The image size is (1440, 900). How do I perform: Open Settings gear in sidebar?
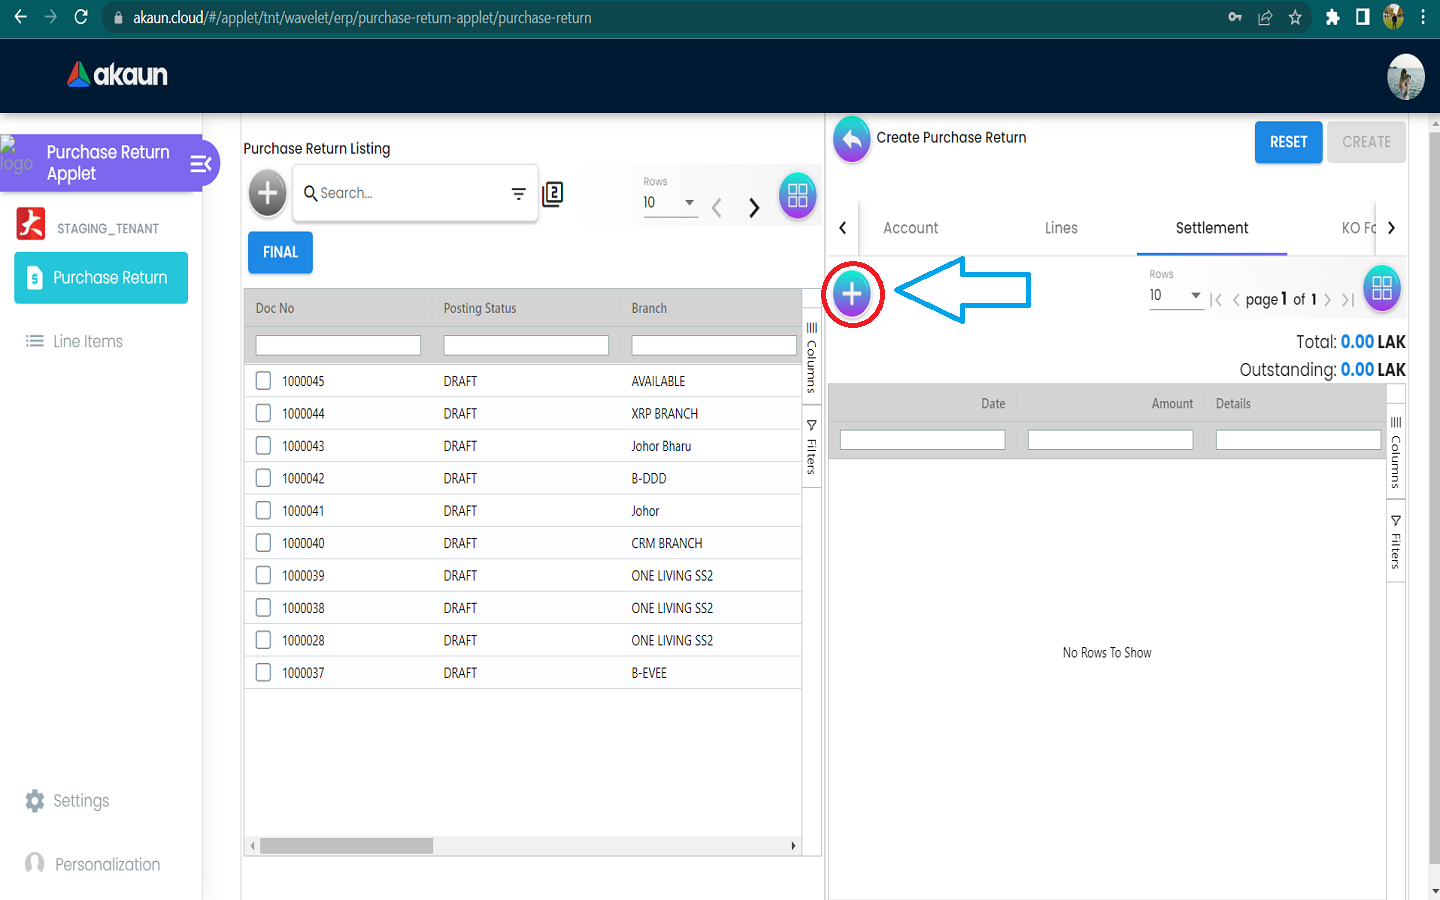click(35, 801)
